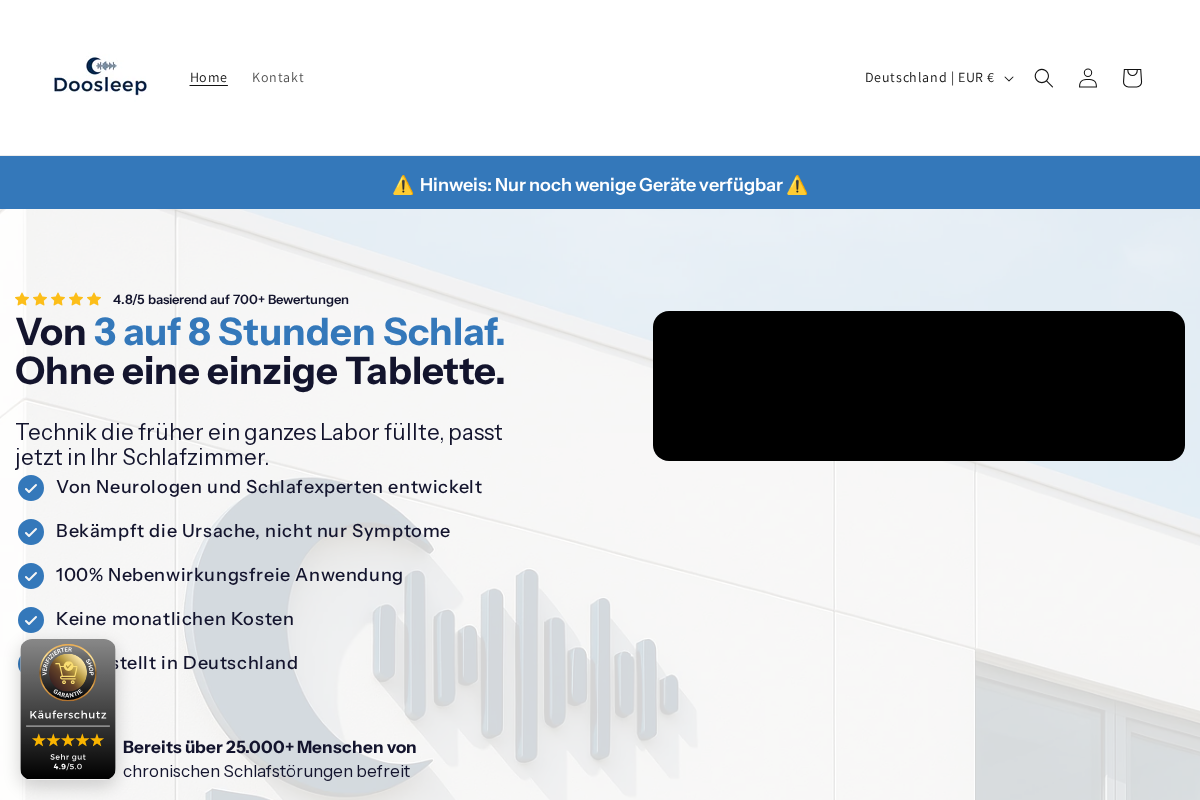Image resolution: width=1200 pixels, height=800 pixels.
Task: Click the gold star rating icons
Action: (x=57, y=299)
